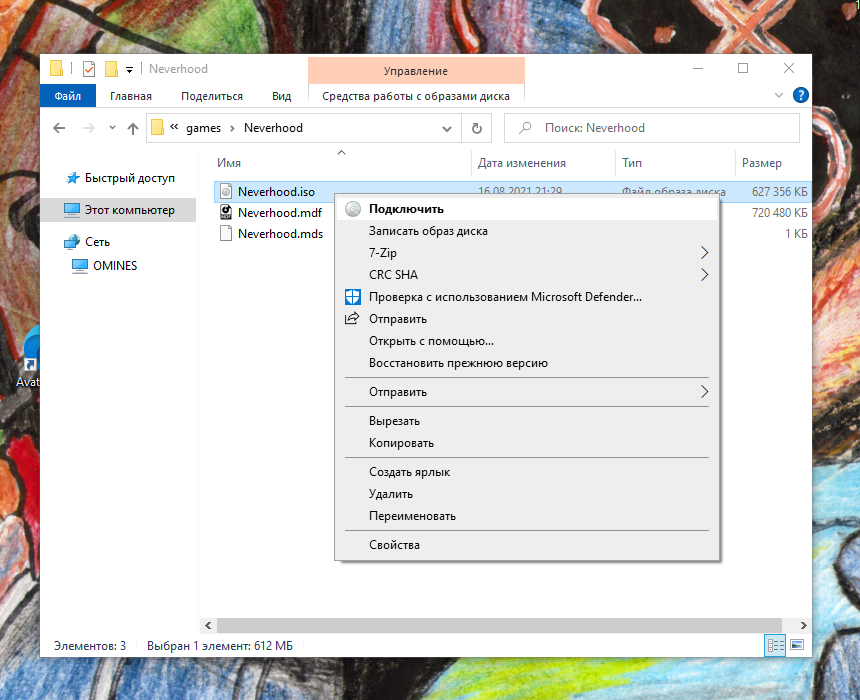Click the scrollbar left arrow

[x=208, y=625]
